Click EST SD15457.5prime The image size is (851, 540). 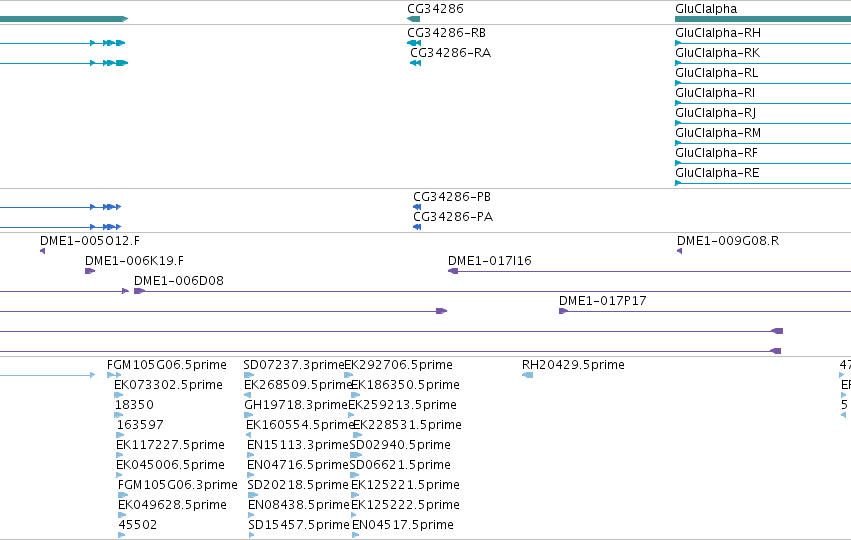pyautogui.click(x=299, y=525)
